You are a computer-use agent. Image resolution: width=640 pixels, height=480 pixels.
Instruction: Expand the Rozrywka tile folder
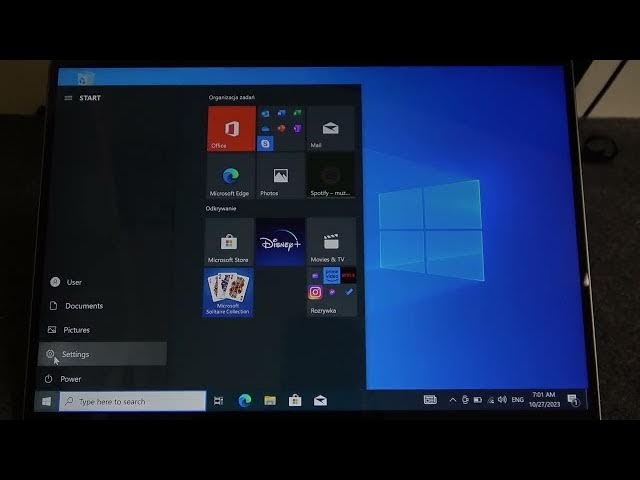(x=331, y=293)
